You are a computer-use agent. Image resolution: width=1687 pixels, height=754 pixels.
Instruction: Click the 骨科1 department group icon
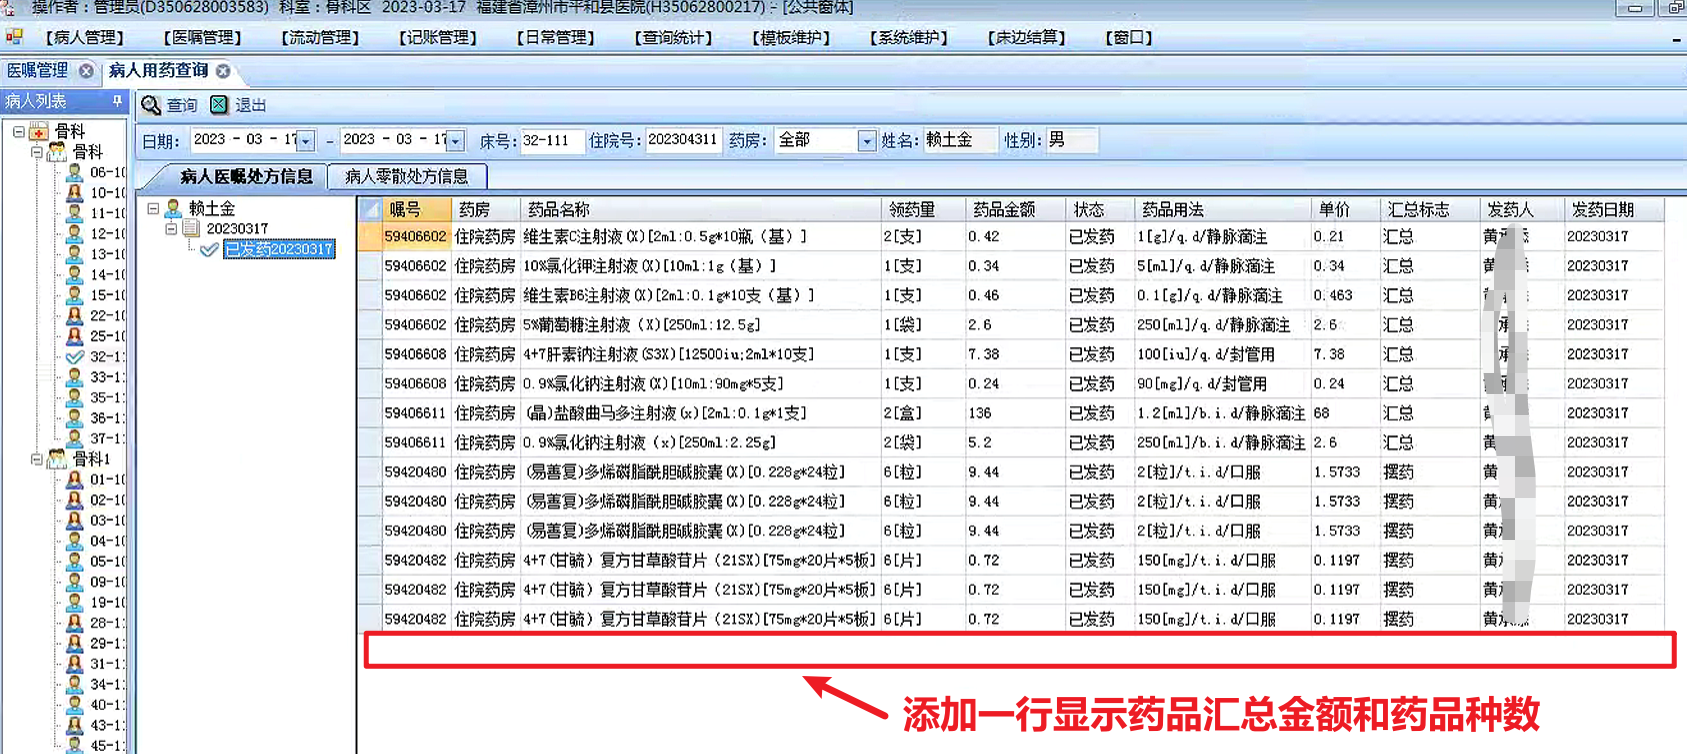click(58, 459)
